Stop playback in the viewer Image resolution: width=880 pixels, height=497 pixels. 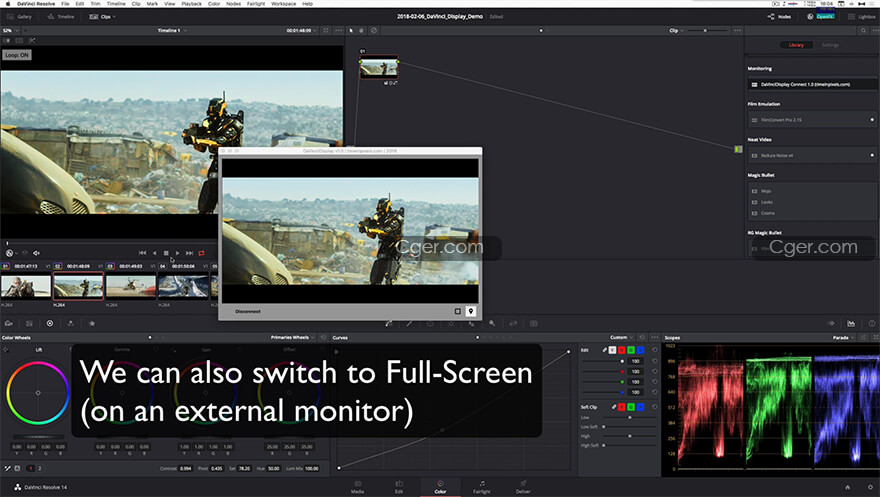166,253
